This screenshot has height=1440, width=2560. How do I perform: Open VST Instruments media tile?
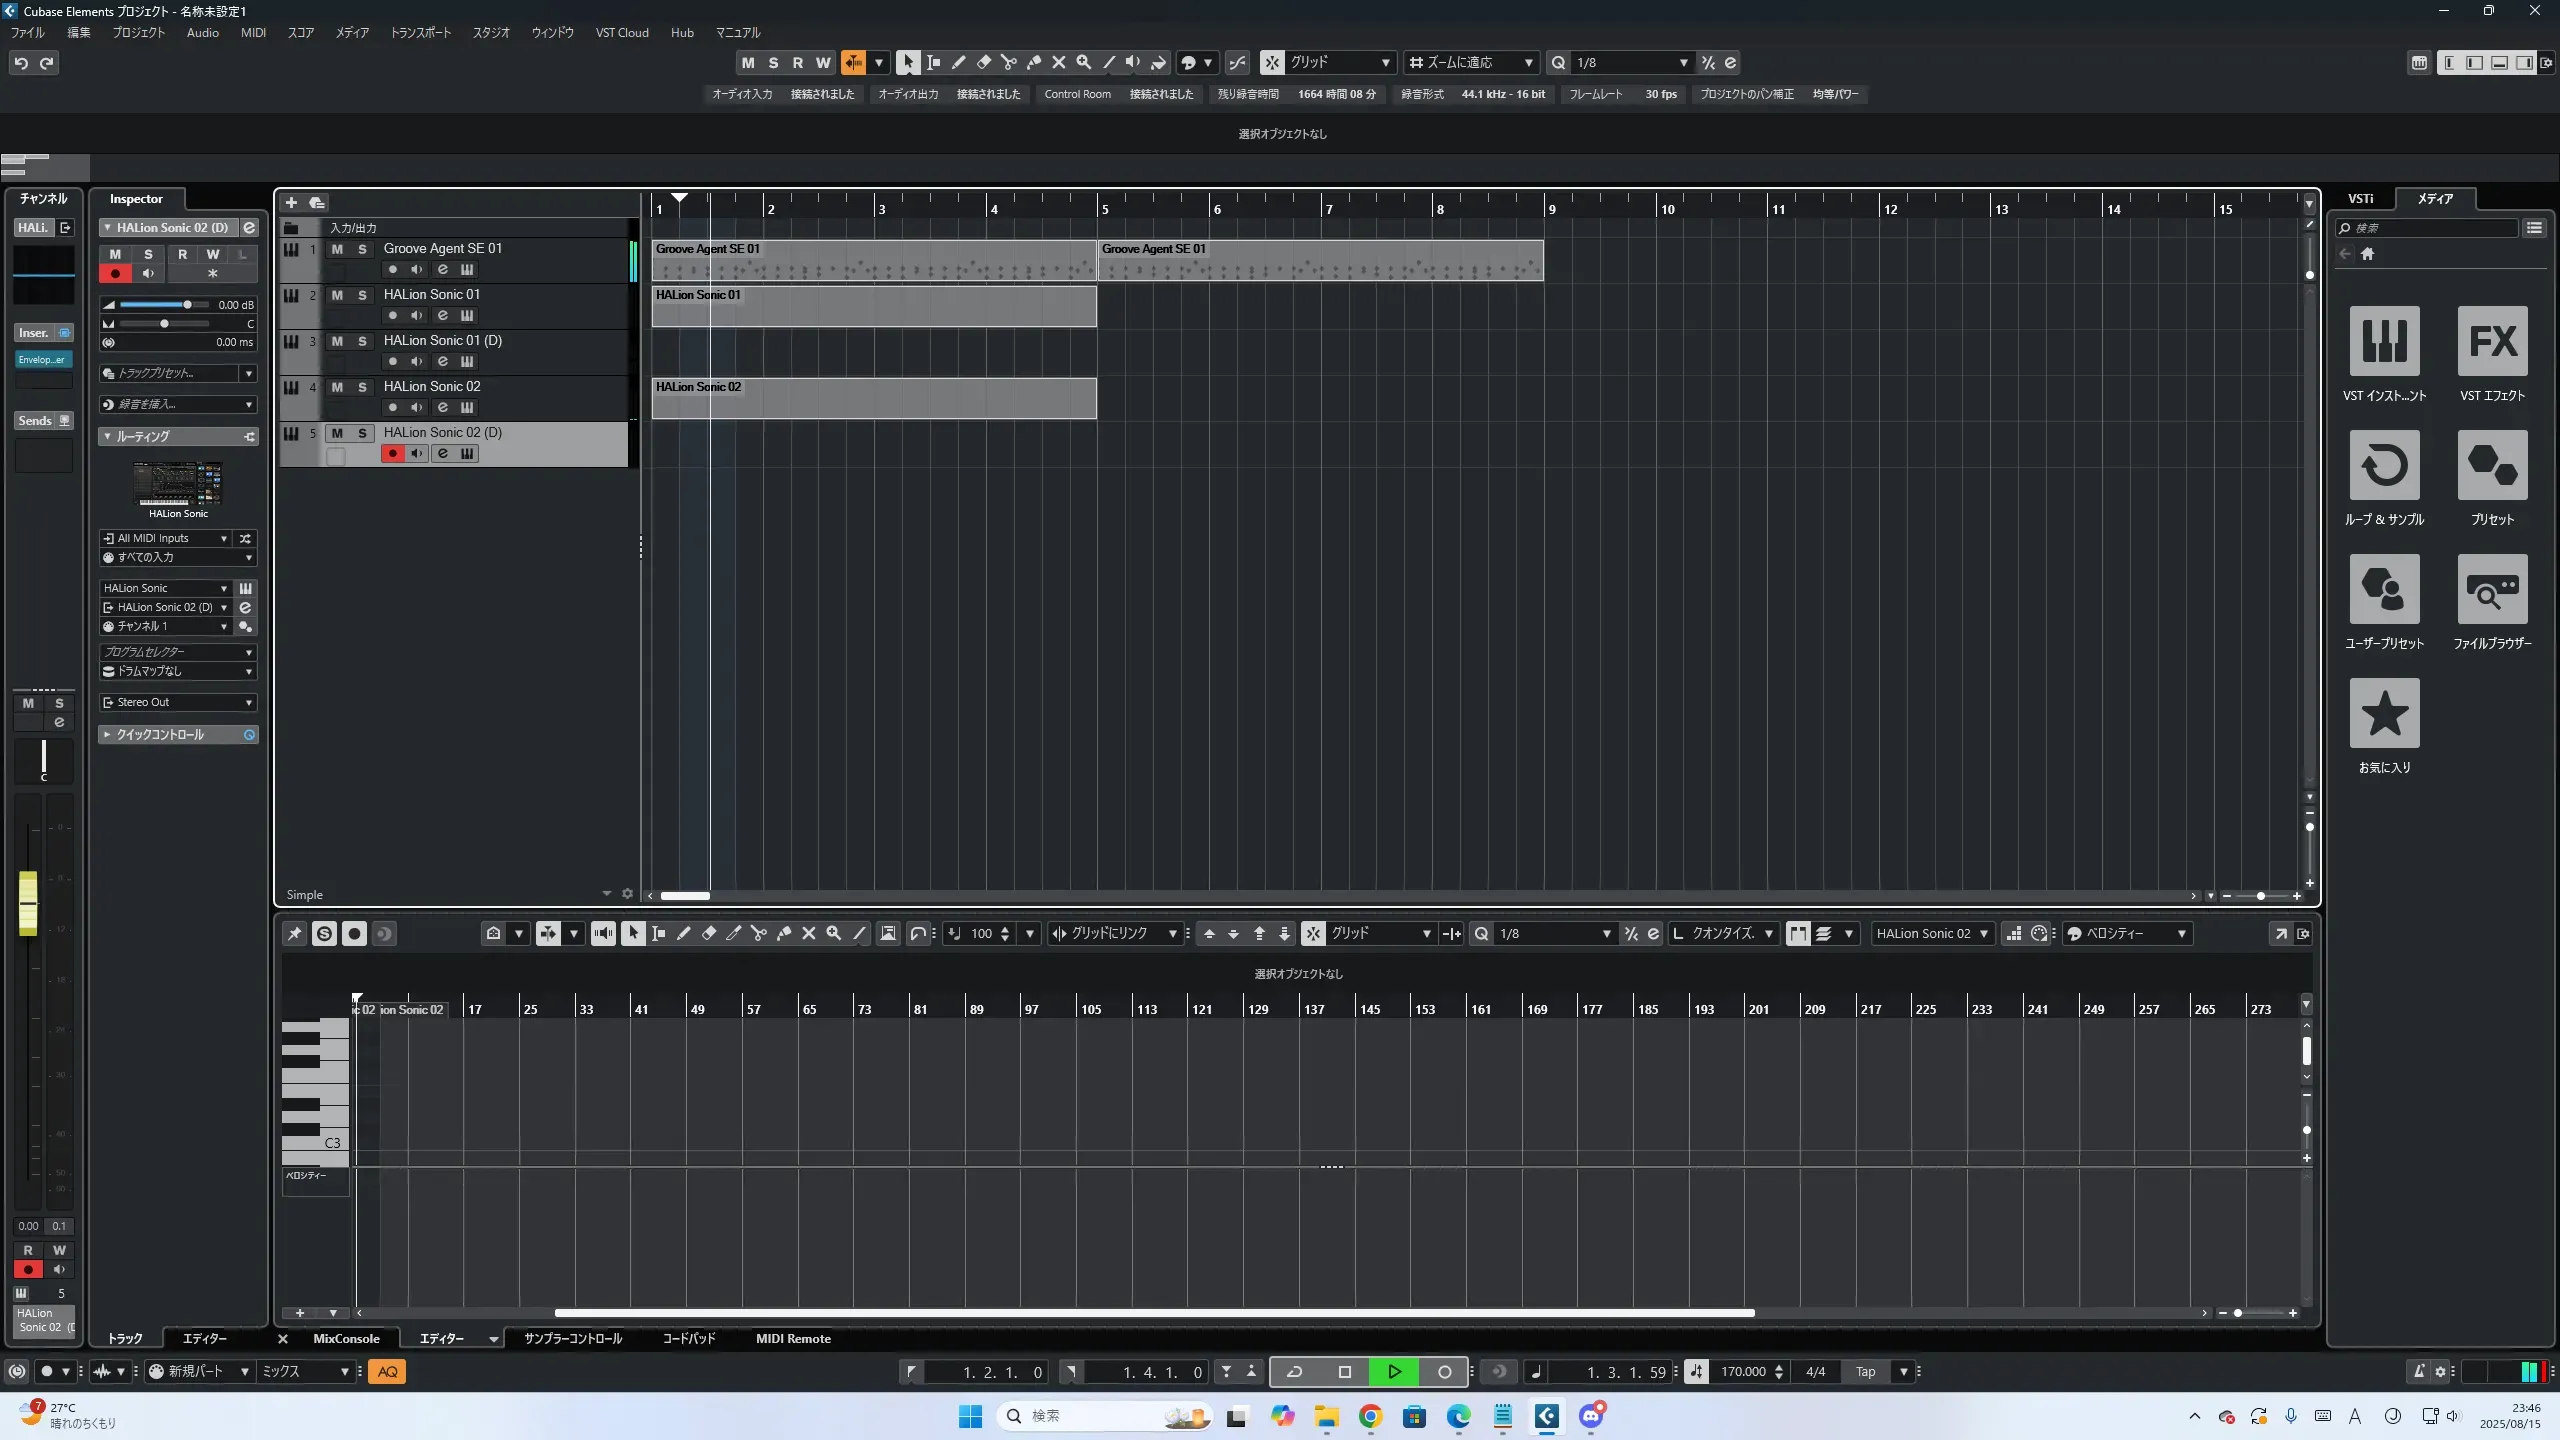click(2384, 341)
